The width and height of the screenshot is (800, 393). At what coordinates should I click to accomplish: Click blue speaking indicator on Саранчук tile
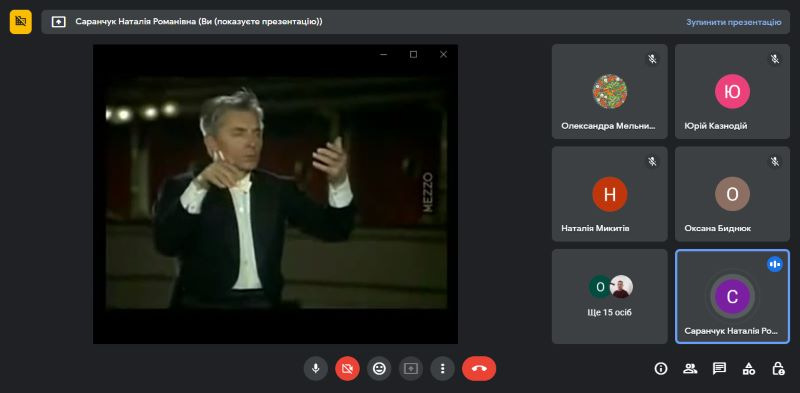(x=775, y=264)
